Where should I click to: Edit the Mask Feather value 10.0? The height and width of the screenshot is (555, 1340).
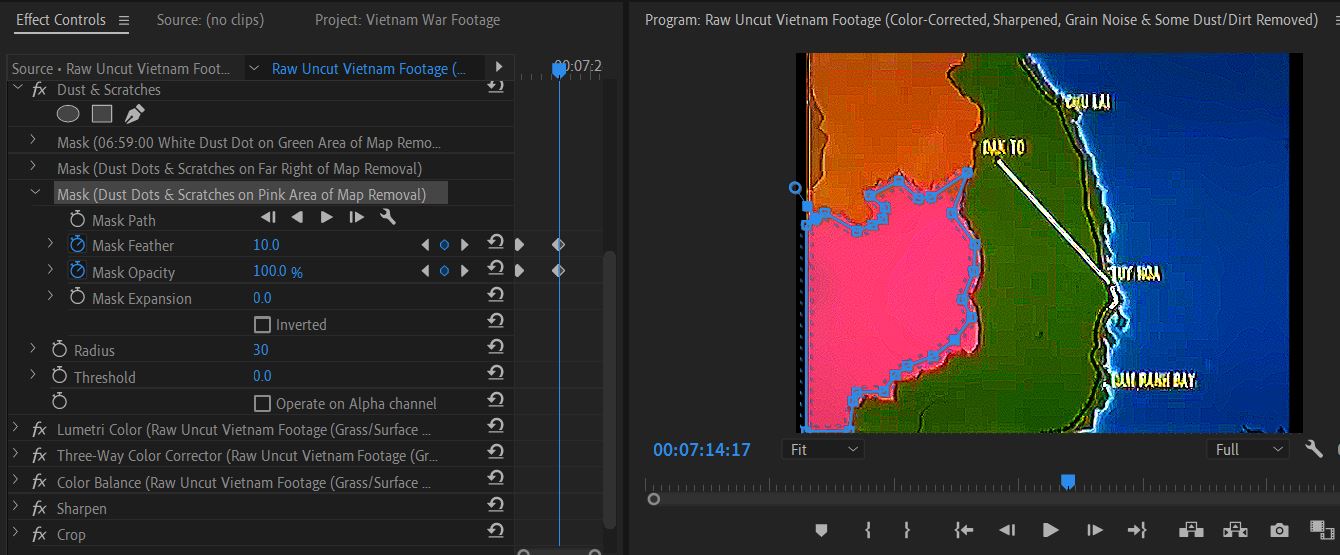tap(266, 245)
